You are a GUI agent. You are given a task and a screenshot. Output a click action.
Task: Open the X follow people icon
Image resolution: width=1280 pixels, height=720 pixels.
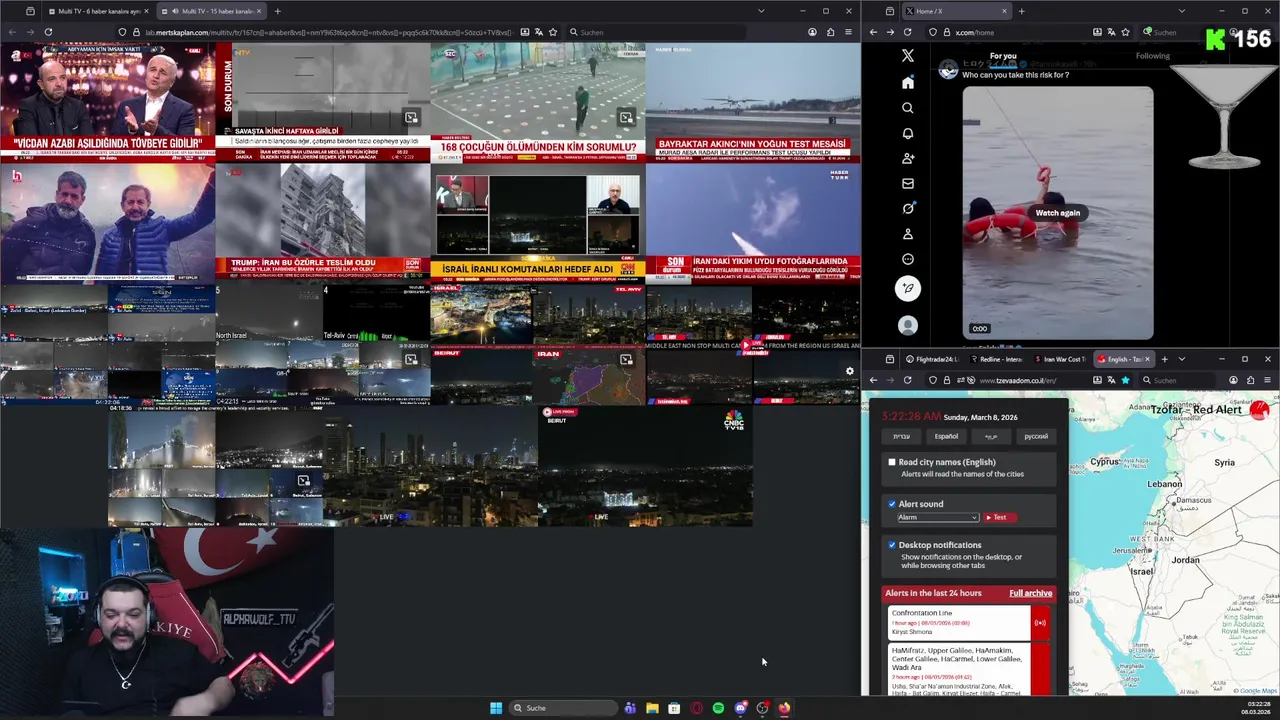tap(907, 158)
